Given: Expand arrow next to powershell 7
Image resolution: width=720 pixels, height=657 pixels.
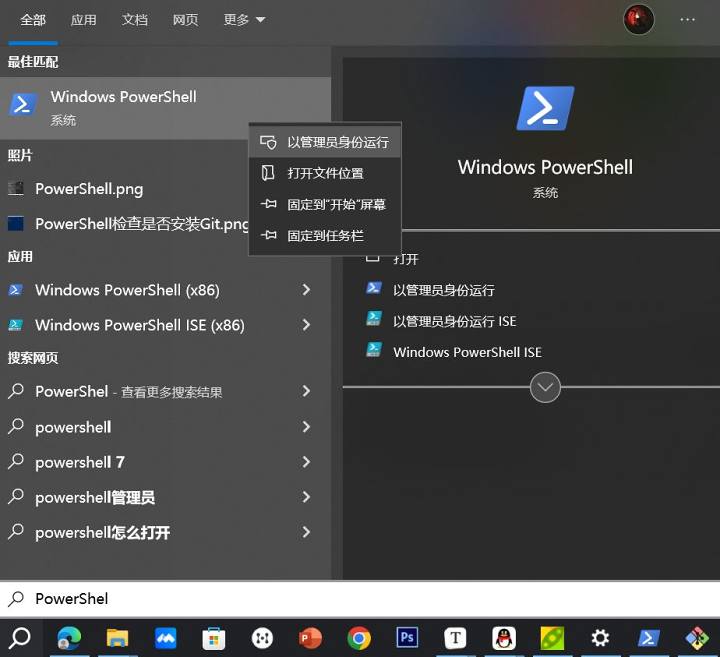Looking at the screenshot, I should (x=306, y=462).
